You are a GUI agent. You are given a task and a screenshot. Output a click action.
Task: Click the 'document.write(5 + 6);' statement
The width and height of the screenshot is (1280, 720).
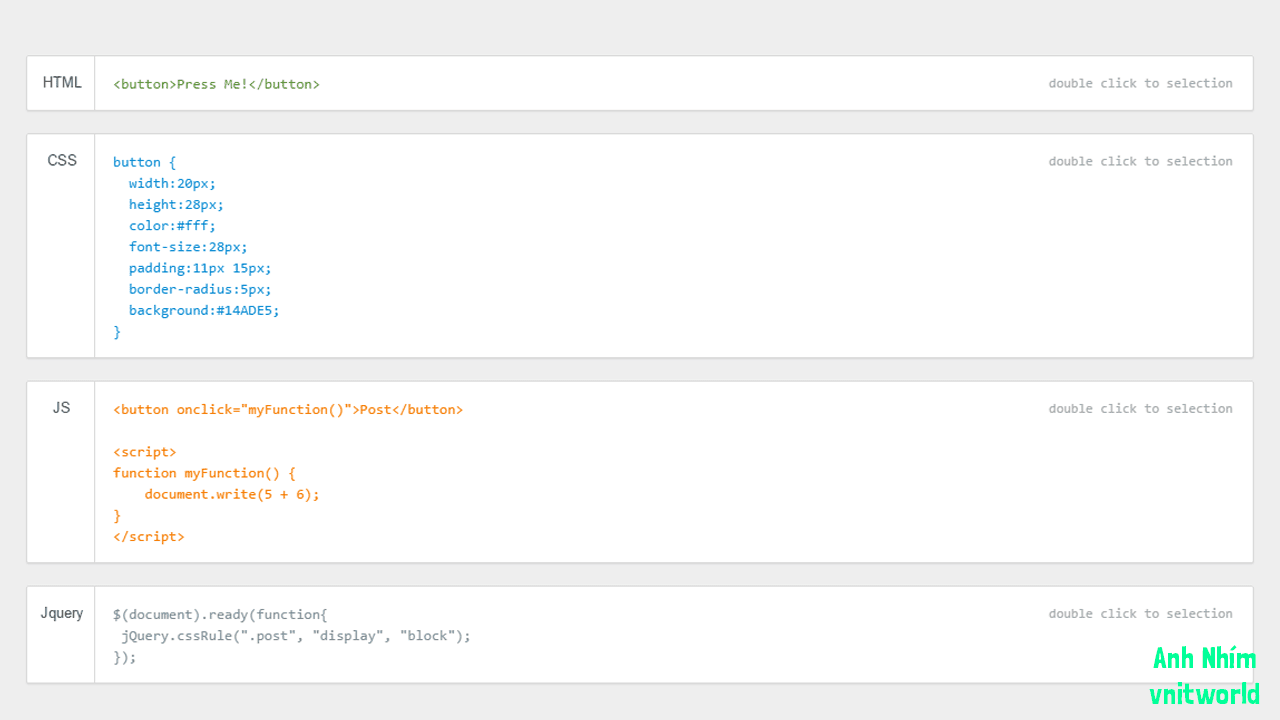[x=232, y=494]
